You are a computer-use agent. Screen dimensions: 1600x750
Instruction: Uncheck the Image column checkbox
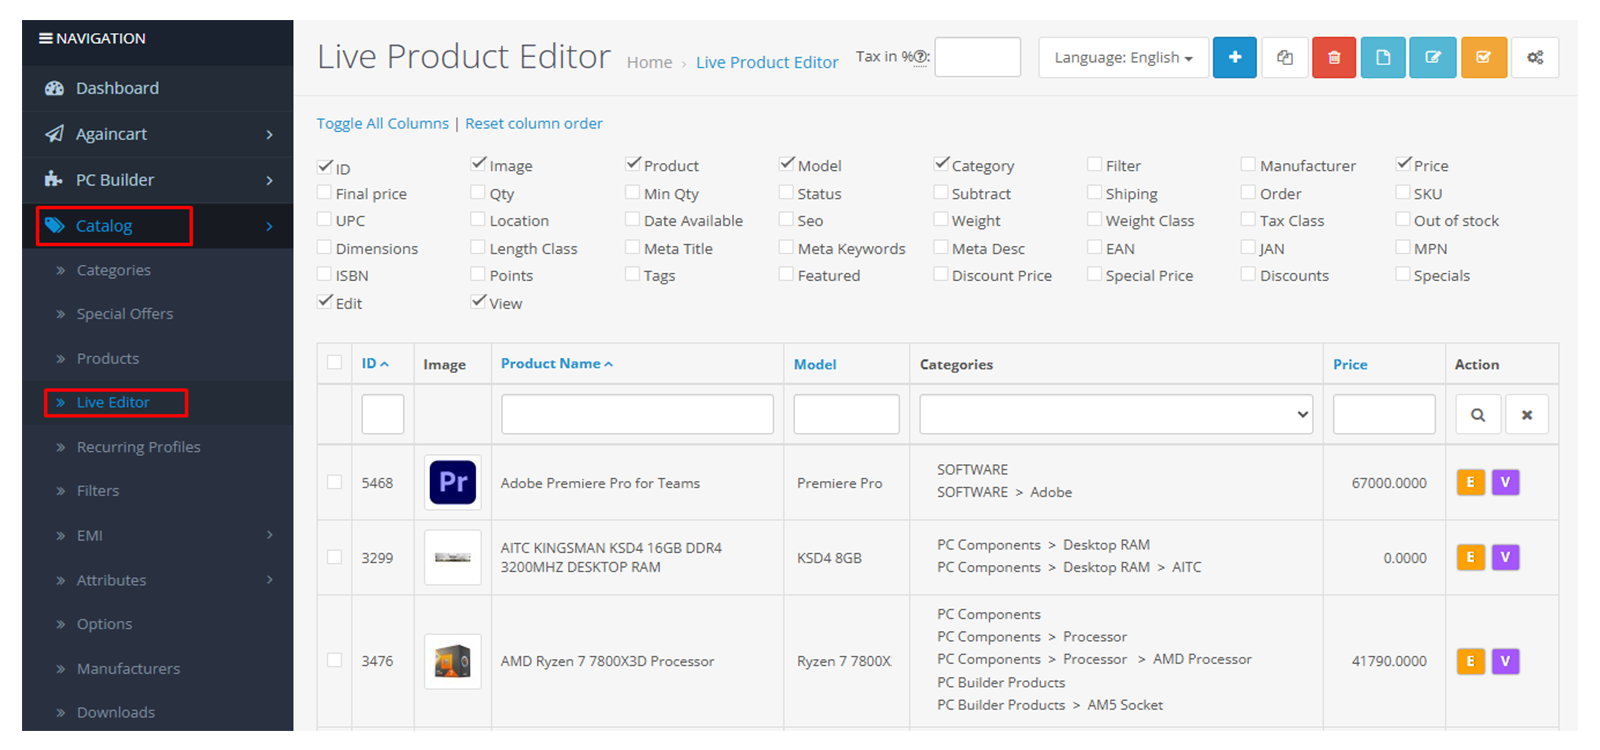479,164
